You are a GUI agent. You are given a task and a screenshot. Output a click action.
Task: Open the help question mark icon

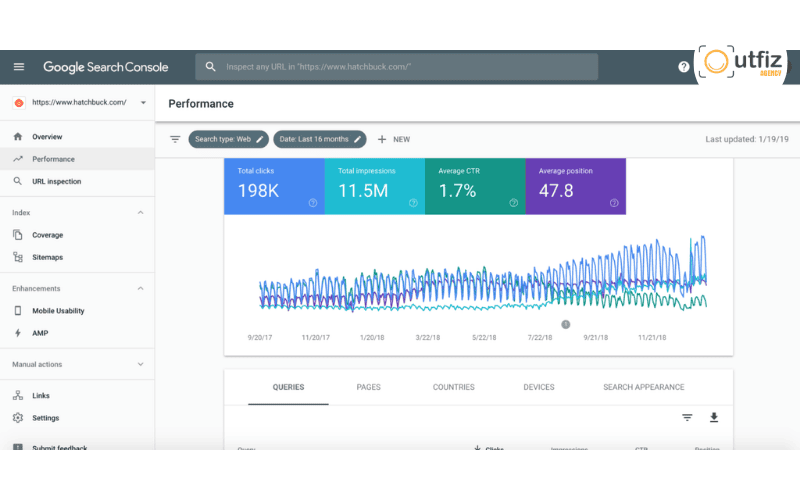point(684,67)
